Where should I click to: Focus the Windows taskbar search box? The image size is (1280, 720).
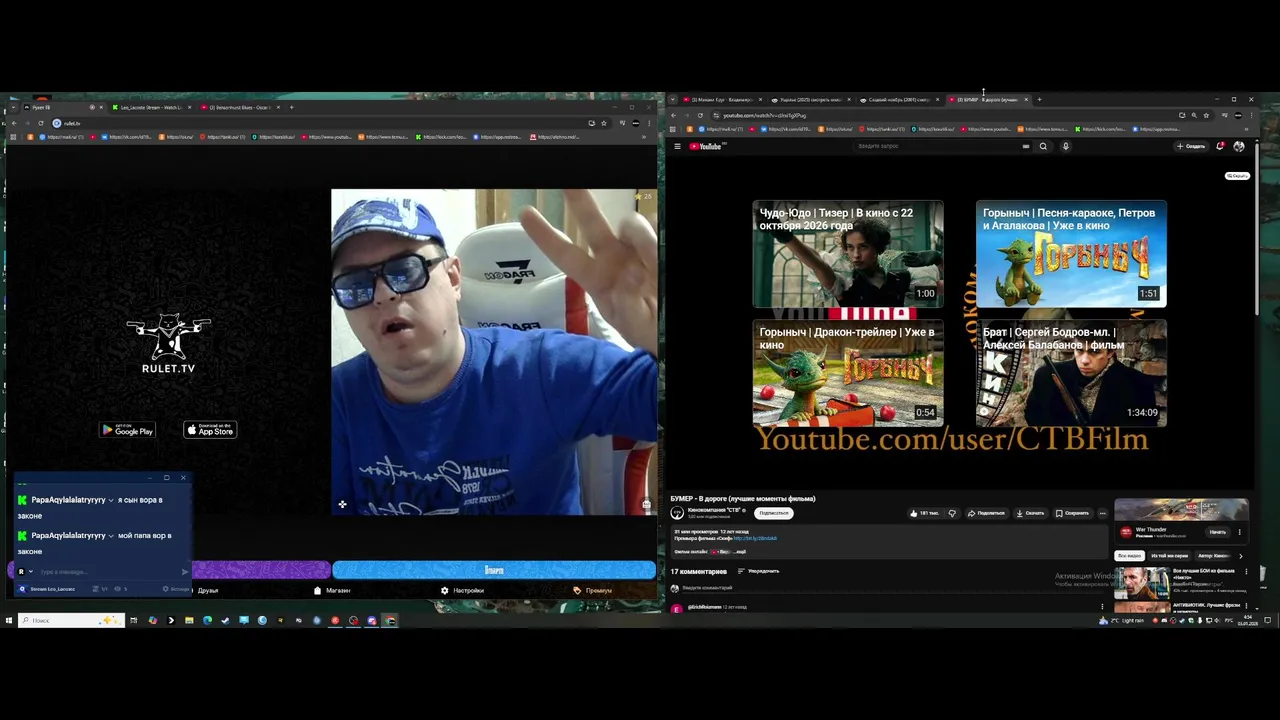70,620
